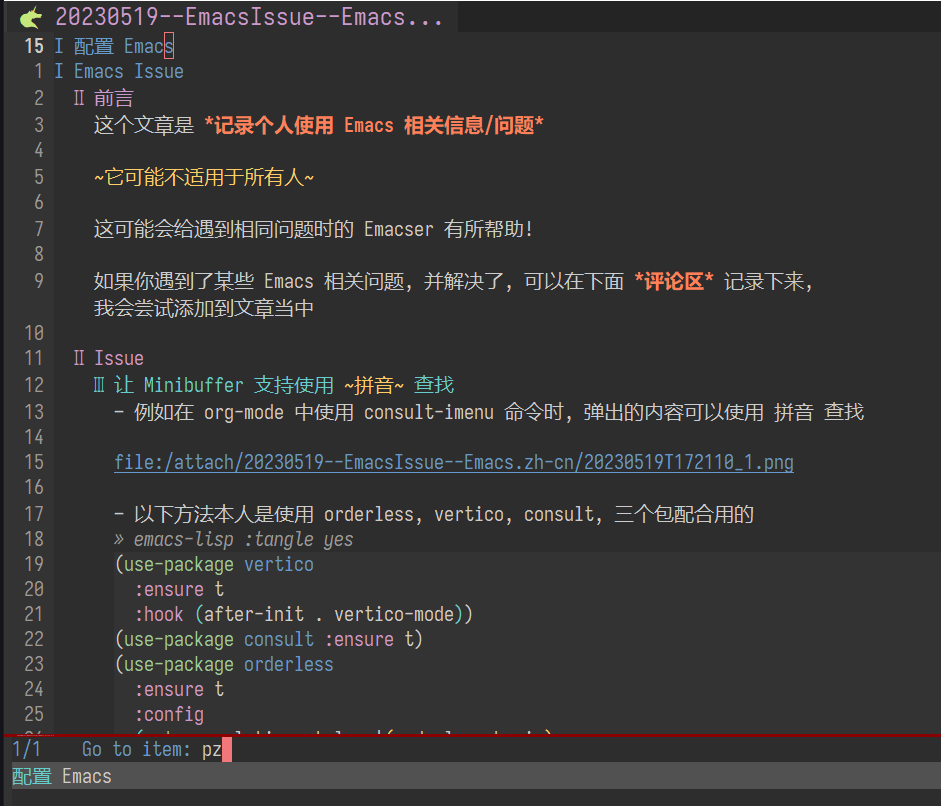Click the "~拼音~" text in heading
Image resolution: width=941 pixels, height=806 pixels.
pos(374,385)
